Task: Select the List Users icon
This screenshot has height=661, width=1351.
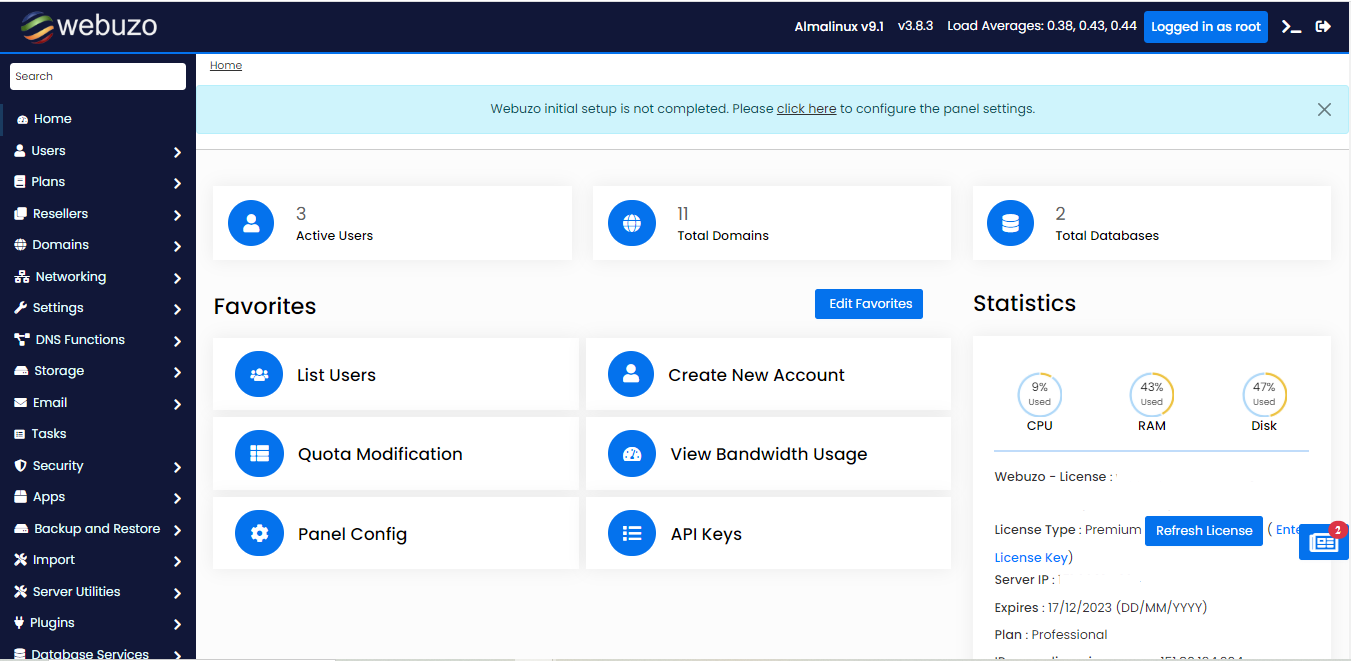Action: pyautogui.click(x=259, y=374)
